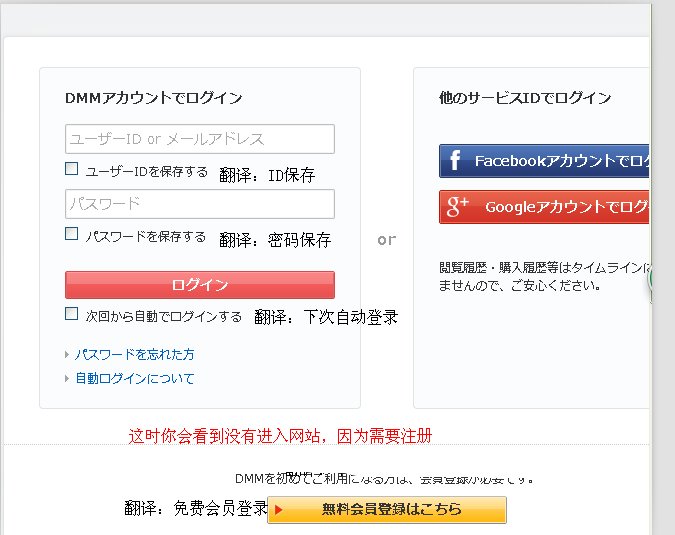675x535 pixels.
Task: Follow the 自動ログインについて link
Action: pyautogui.click(x=135, y=379)
